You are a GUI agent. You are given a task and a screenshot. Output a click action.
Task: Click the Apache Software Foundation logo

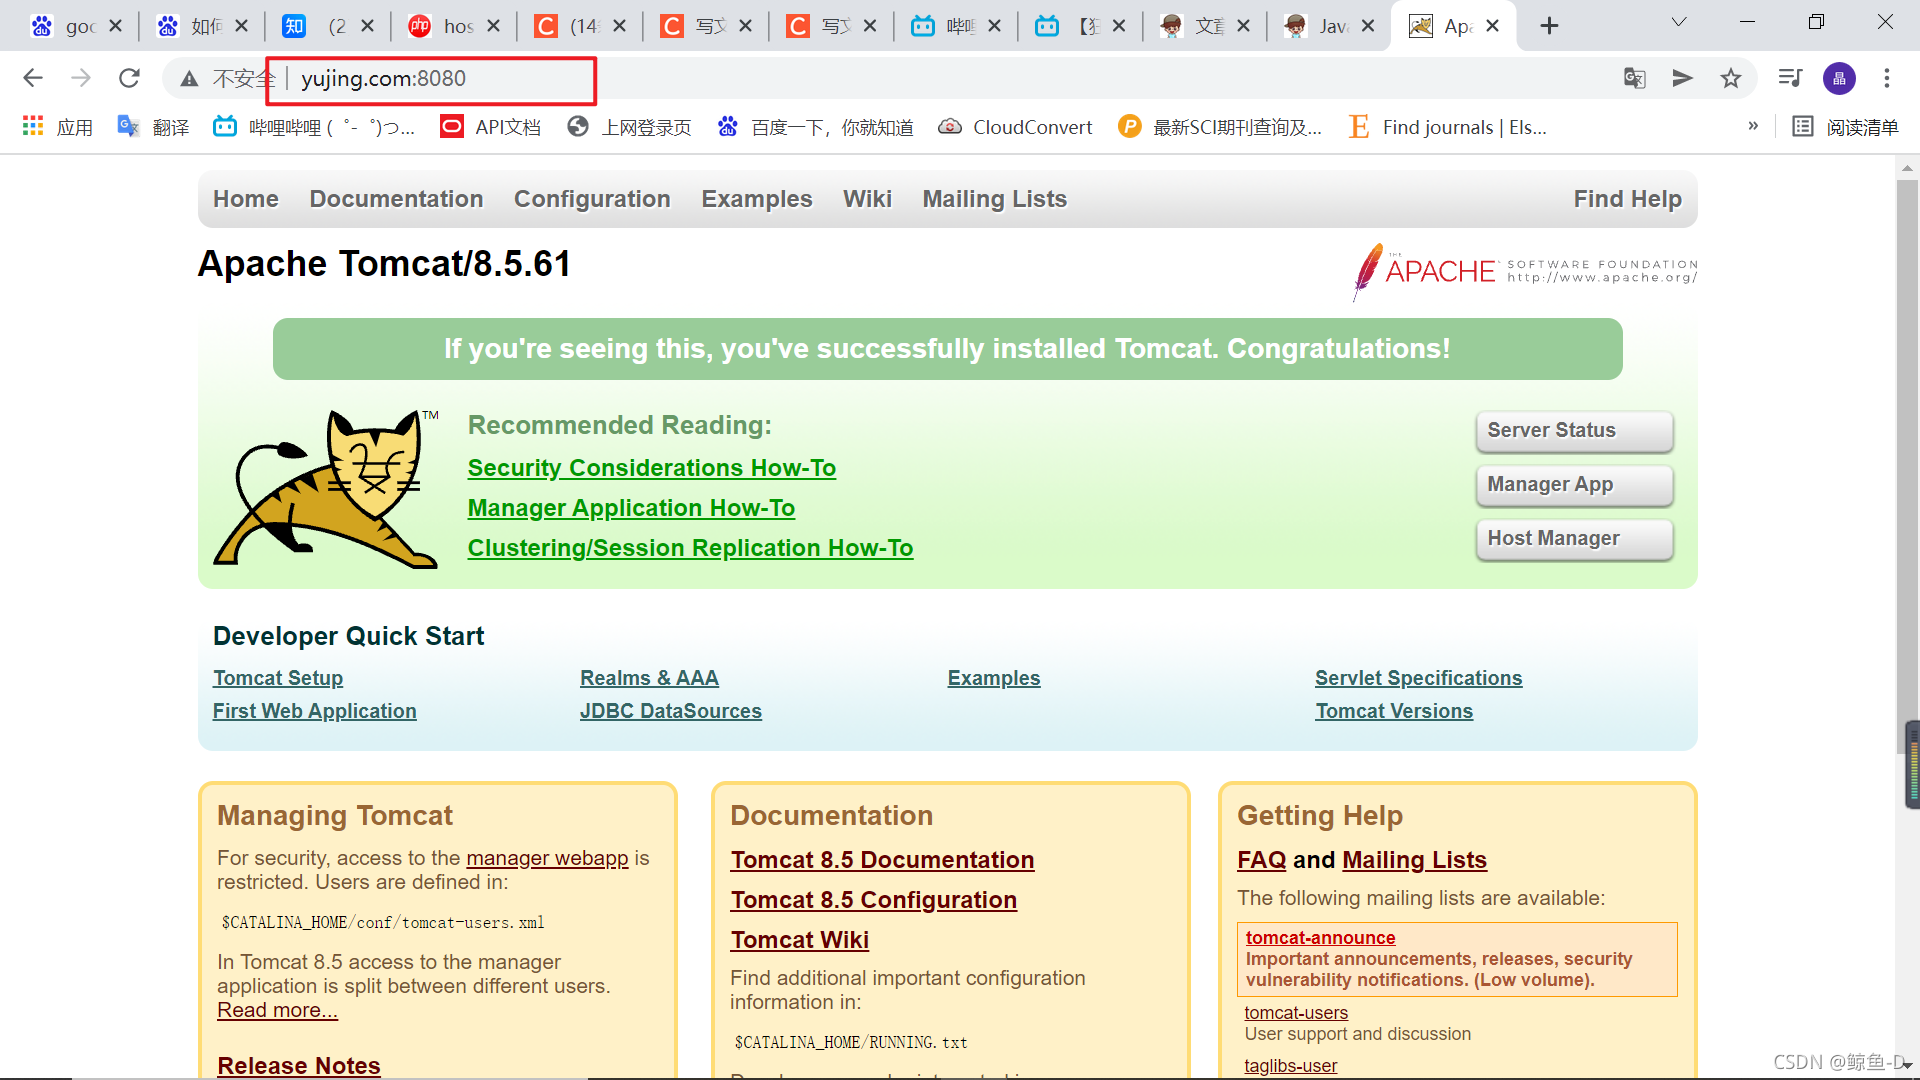click(1524, 271)
